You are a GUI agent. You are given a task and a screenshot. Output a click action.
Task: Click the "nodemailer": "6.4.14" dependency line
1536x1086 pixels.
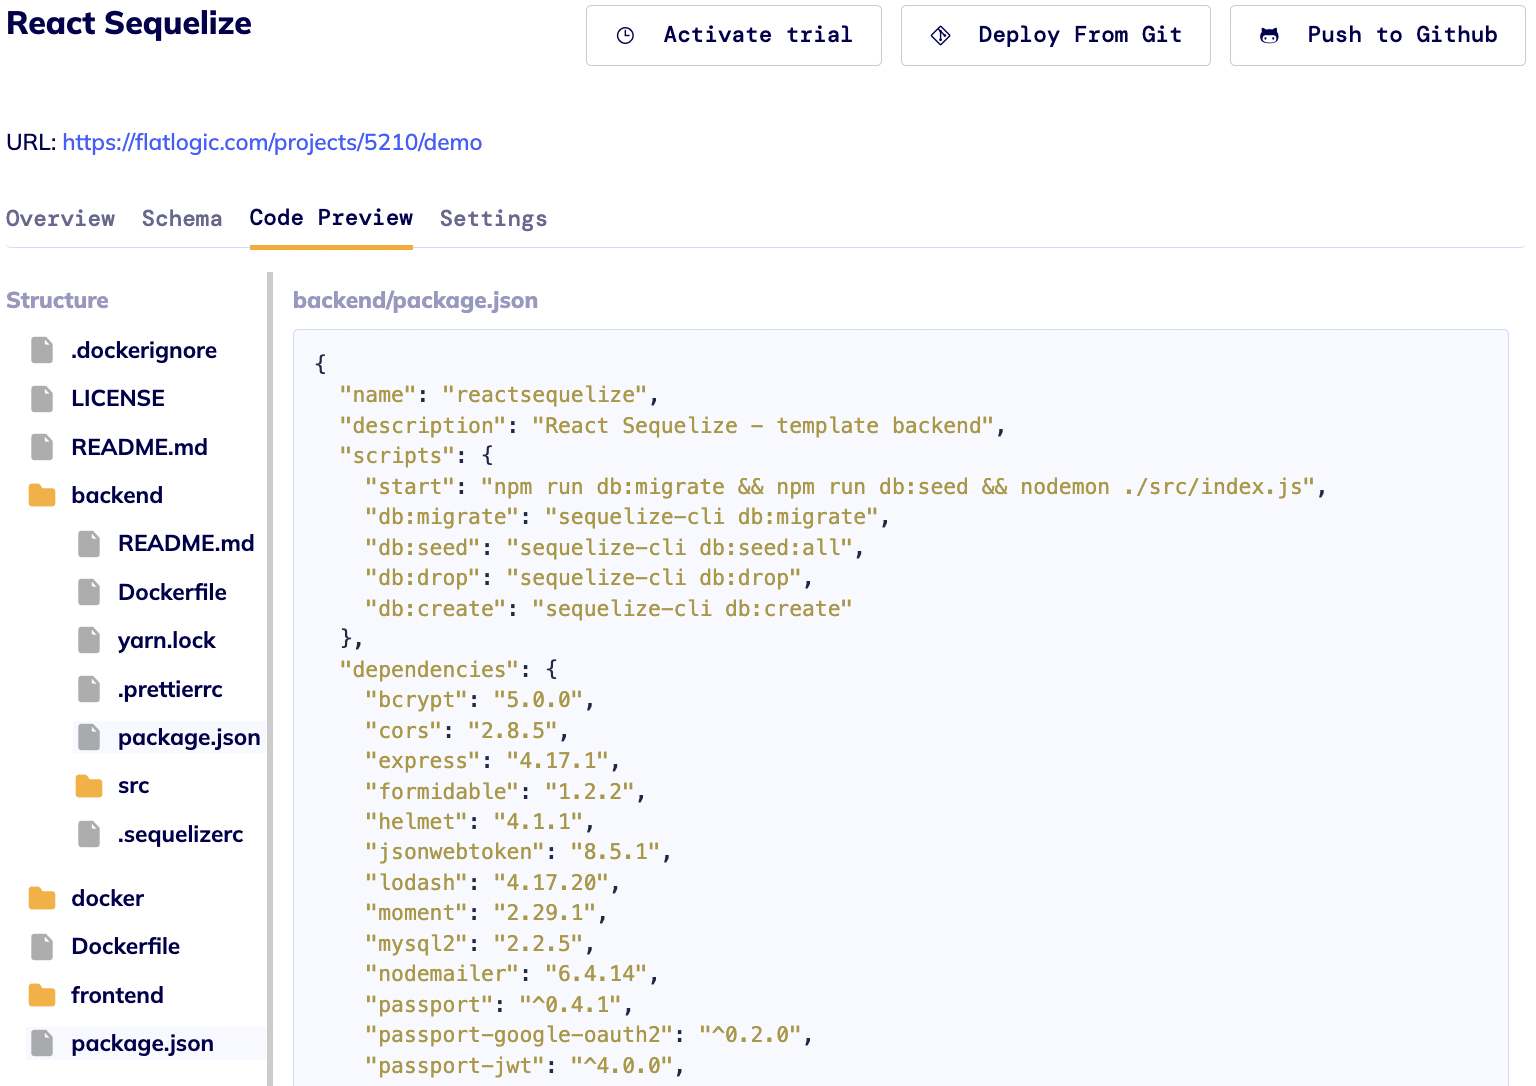click(511, 974)
